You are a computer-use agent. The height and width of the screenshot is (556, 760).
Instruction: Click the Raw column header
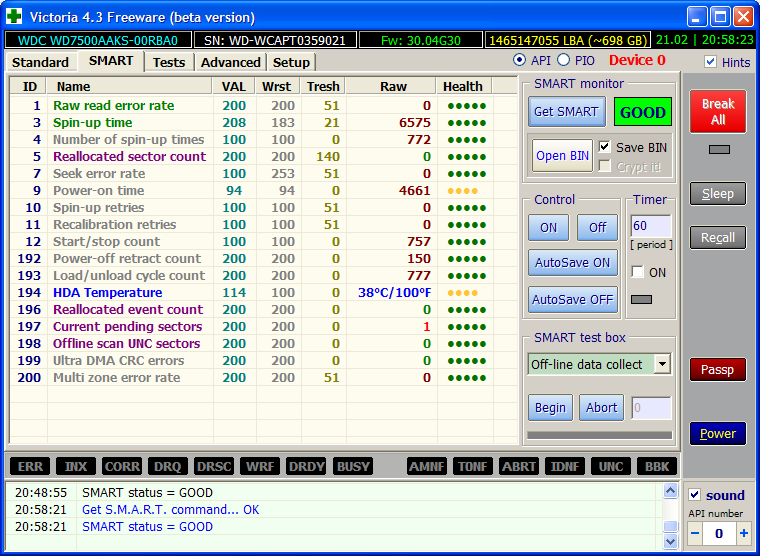pyautogui.click(x=391, y=86)
